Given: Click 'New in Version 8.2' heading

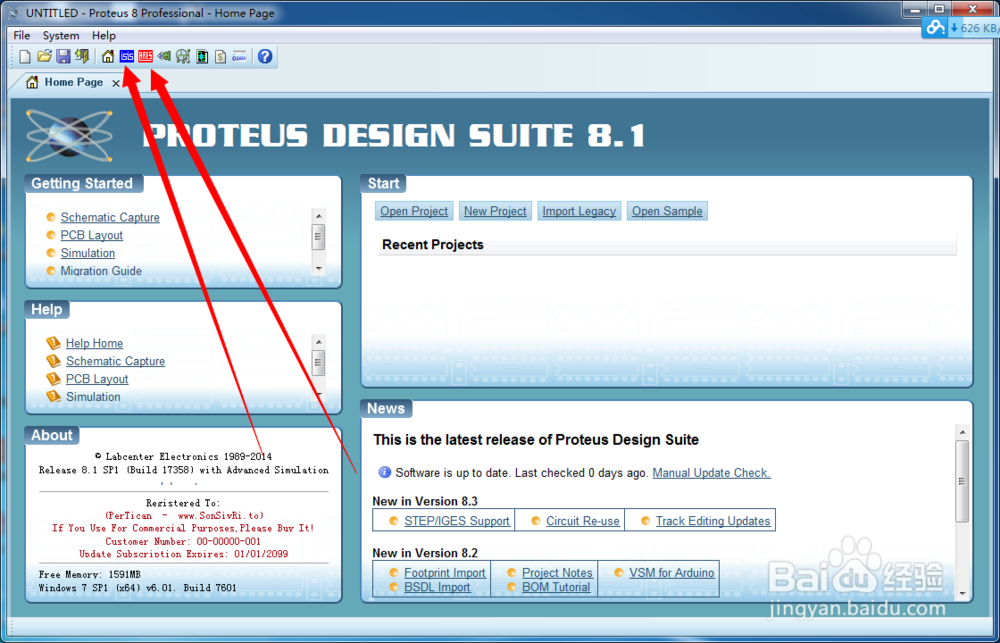Looking at the screenshot, I should pos(425,553).
